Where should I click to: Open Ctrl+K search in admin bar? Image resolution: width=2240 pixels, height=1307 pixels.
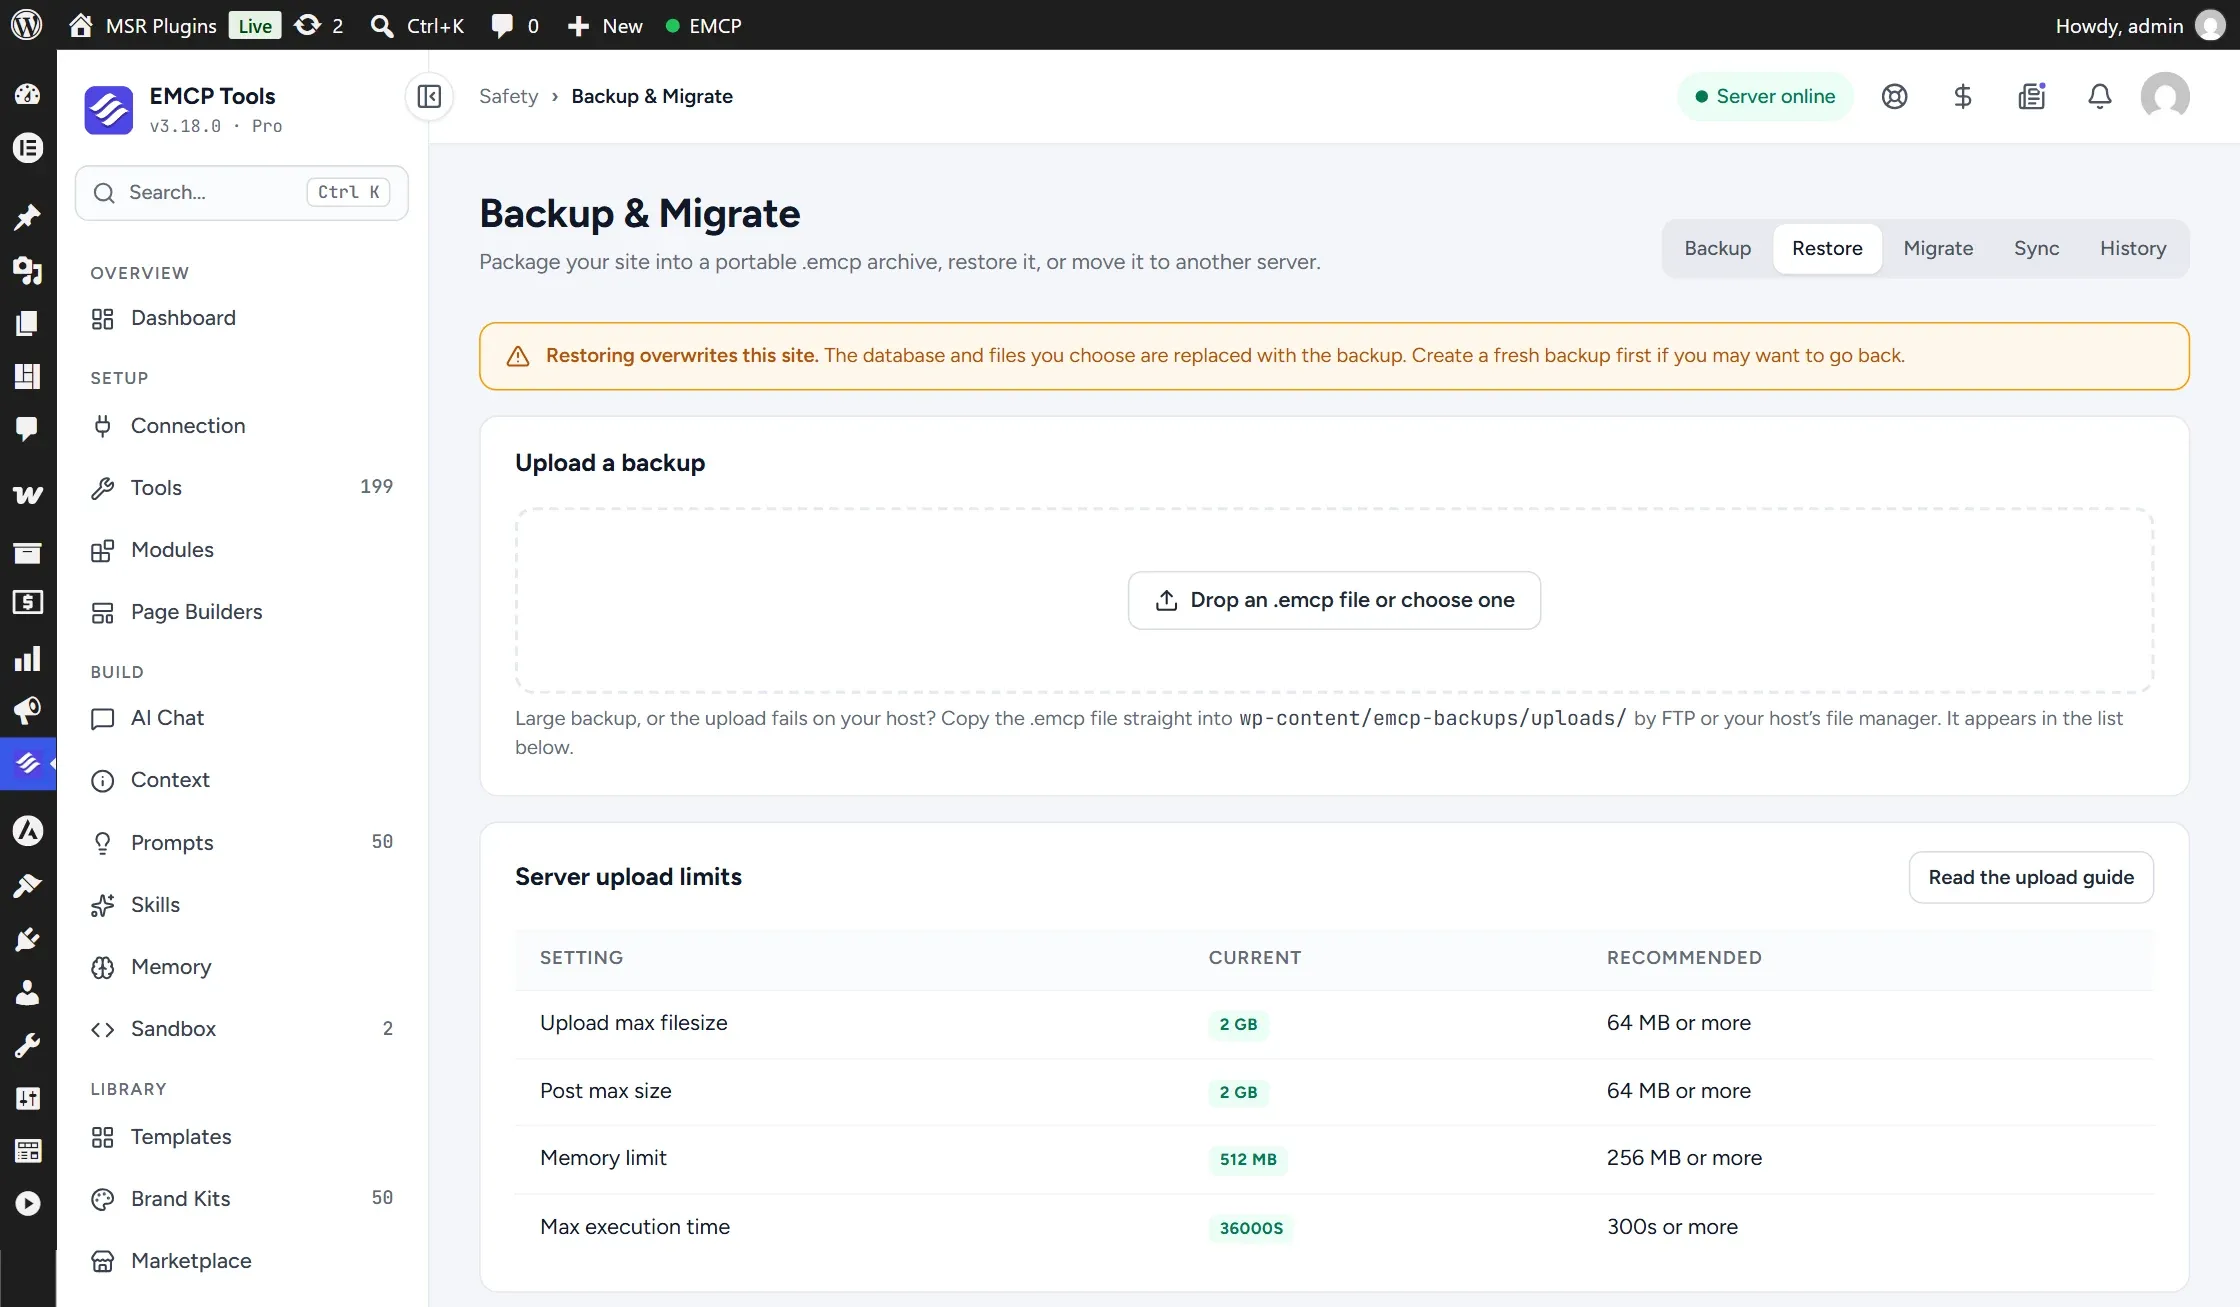[416, 25]
